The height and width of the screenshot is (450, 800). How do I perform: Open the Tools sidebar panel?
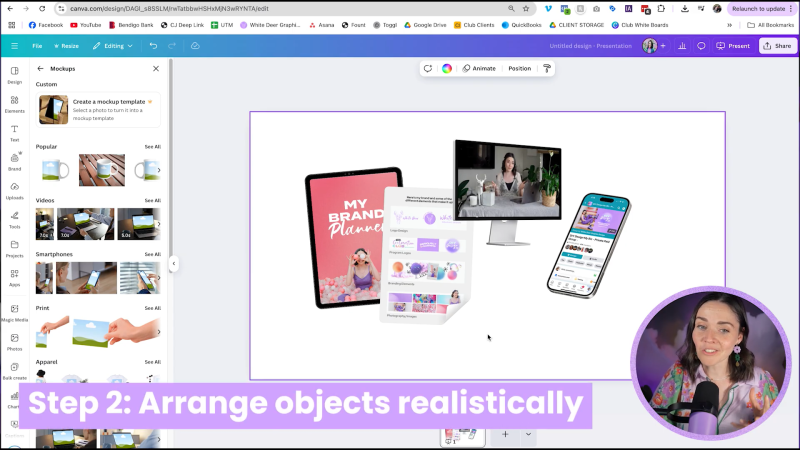pos(14,220)
